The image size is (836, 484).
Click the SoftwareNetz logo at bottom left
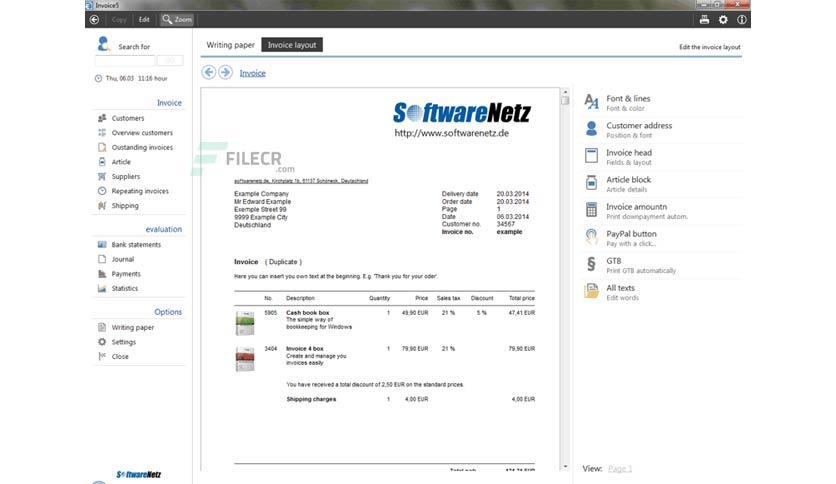coord(139,474)
